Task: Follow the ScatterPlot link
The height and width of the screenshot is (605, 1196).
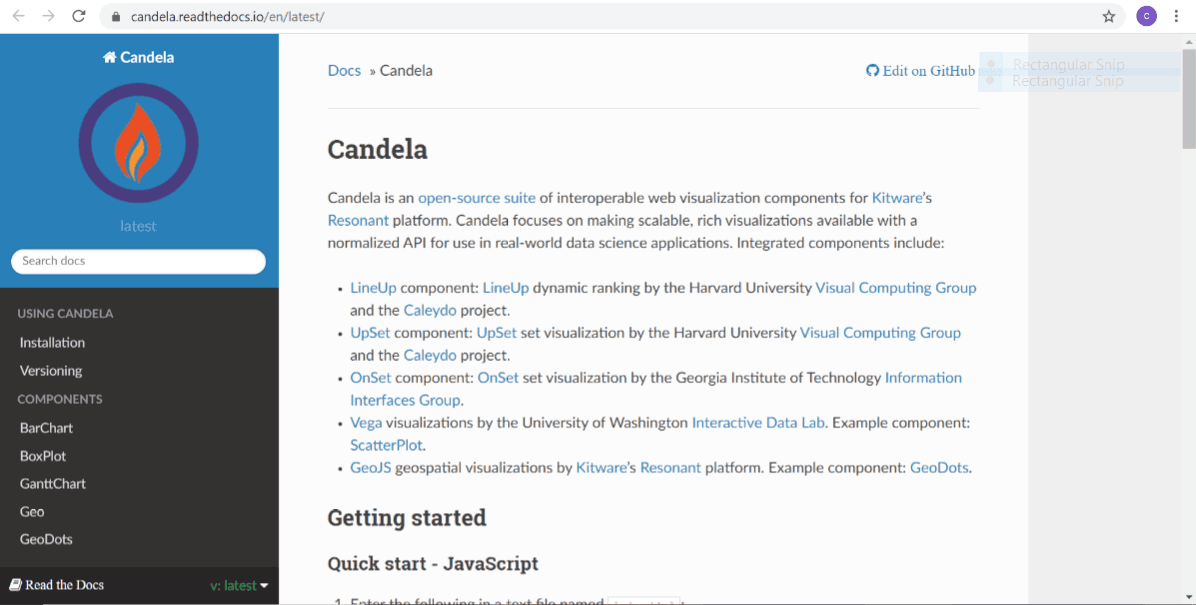Action: coord(386,445)
